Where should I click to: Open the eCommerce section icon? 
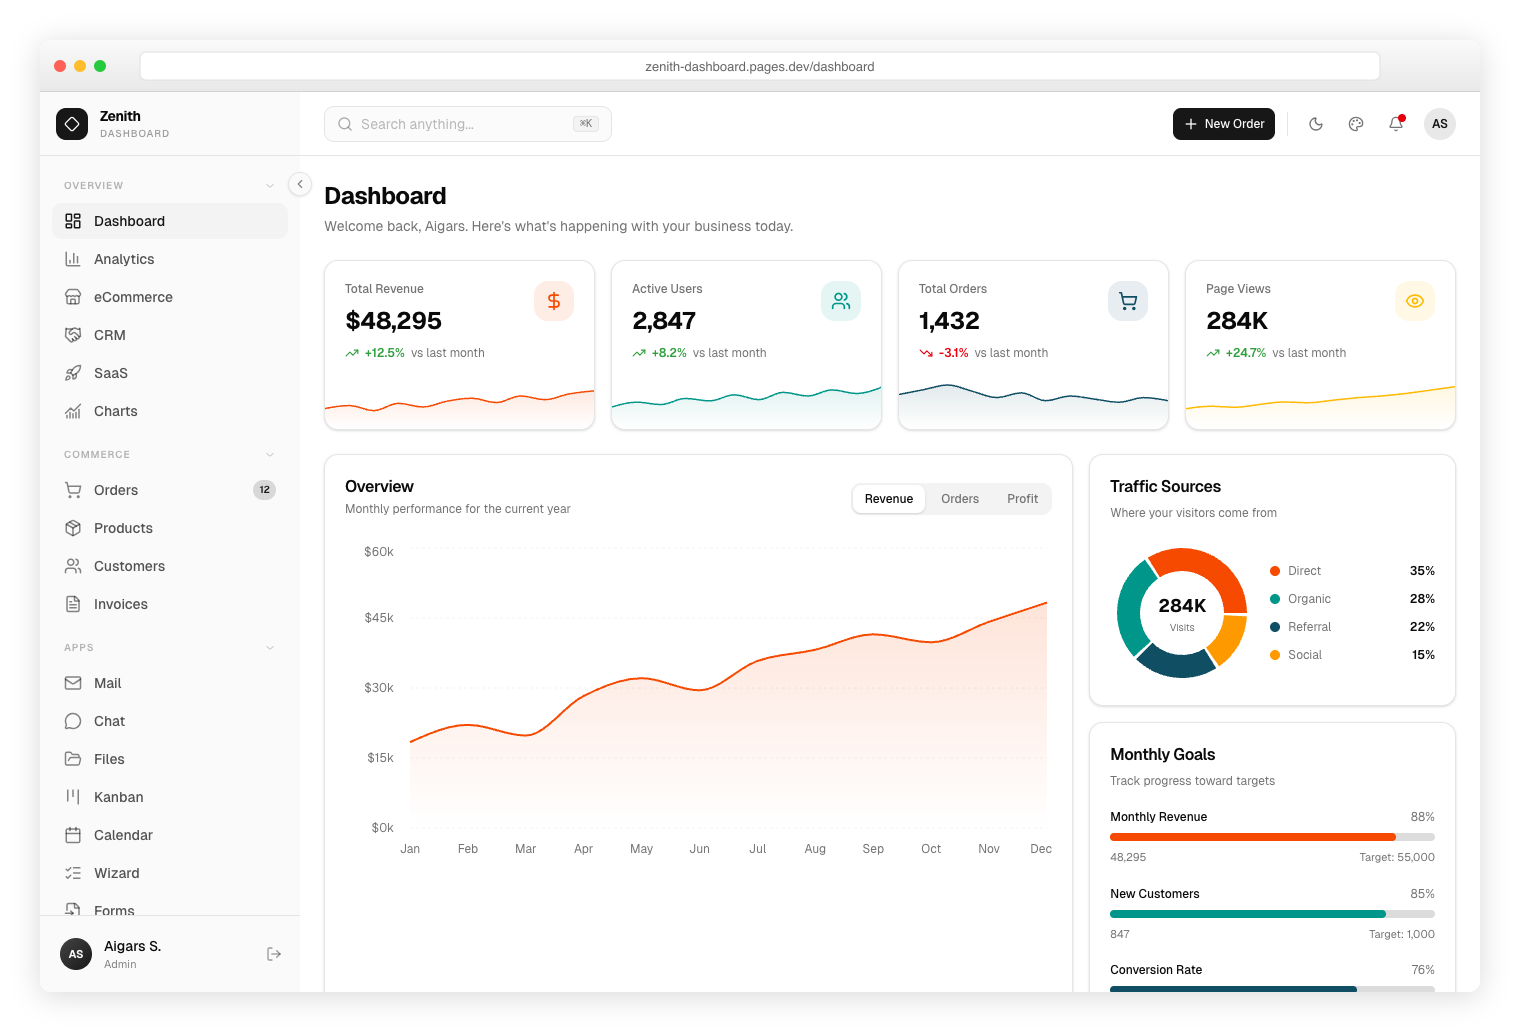[74, 297]
